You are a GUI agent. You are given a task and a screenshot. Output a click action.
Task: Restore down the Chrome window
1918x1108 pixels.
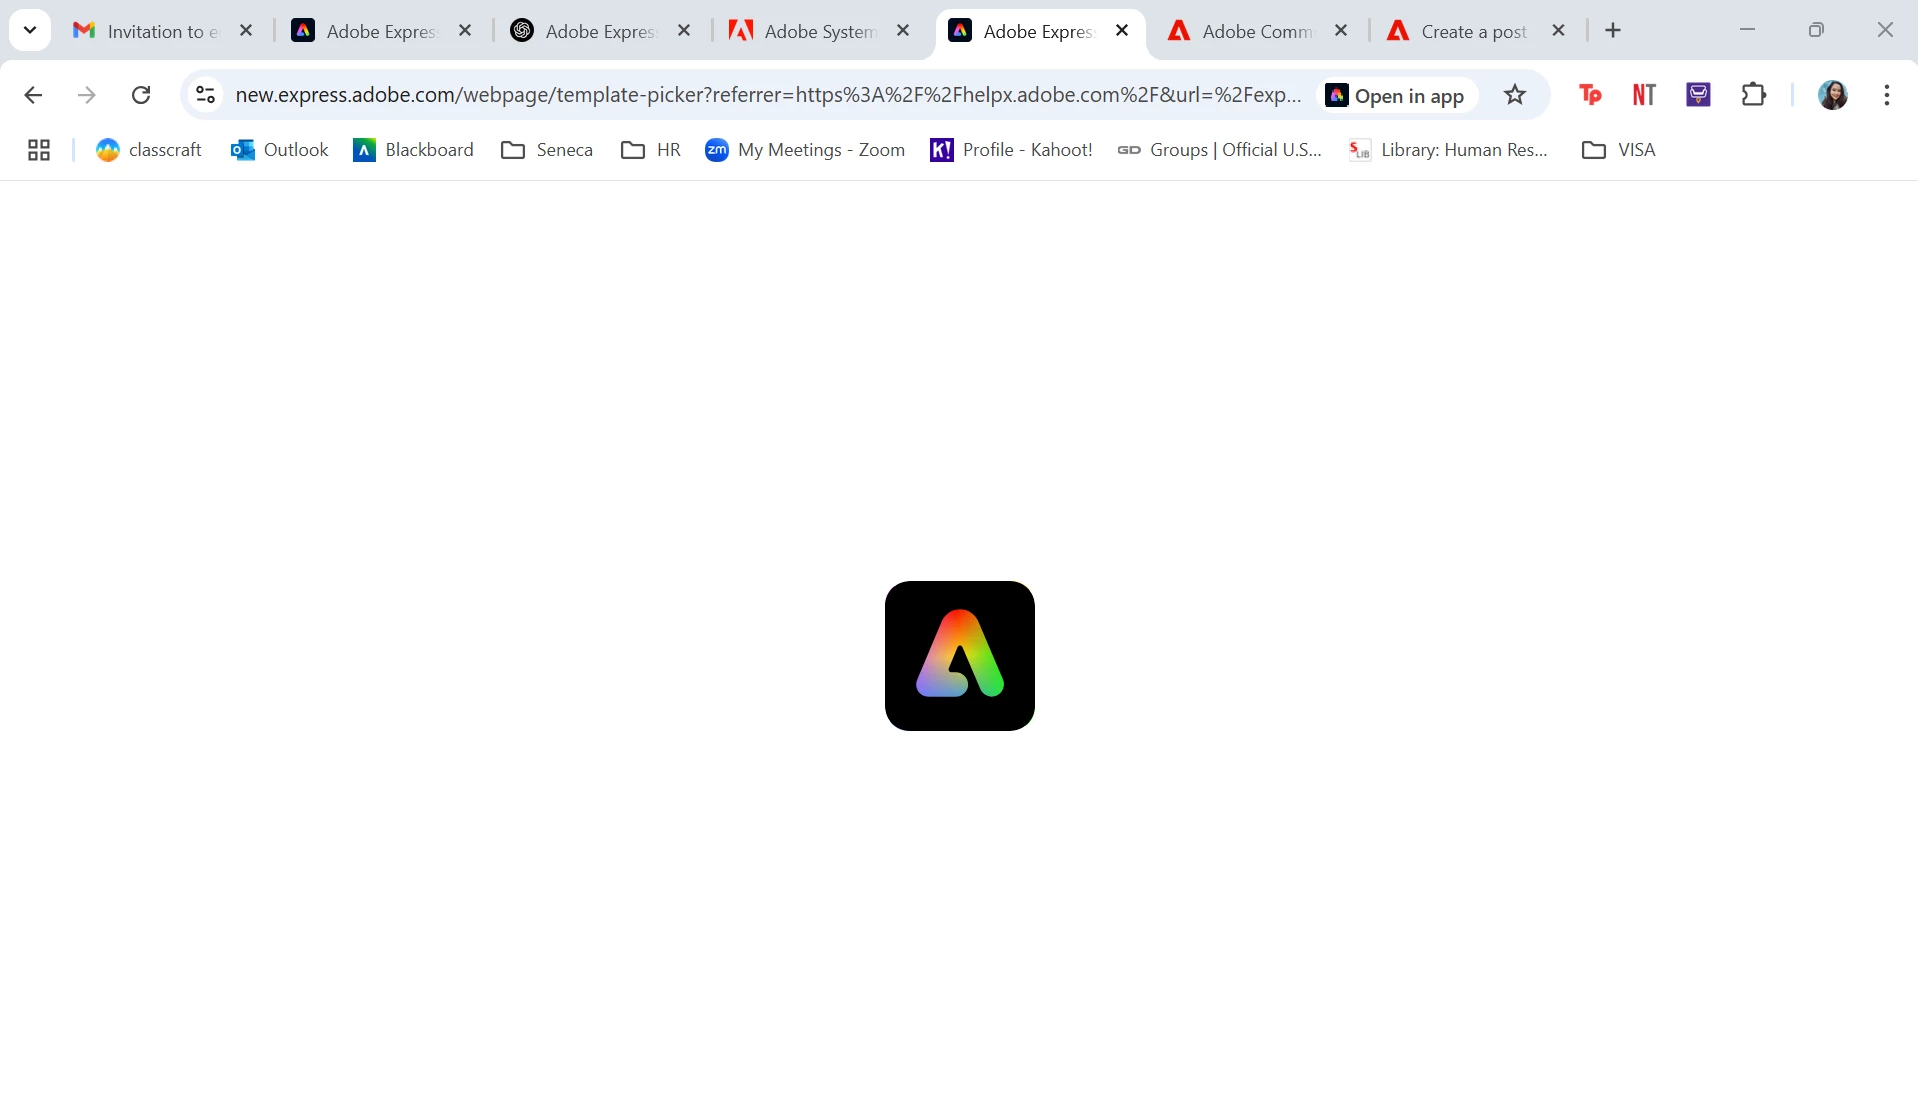coord(1816,30)
